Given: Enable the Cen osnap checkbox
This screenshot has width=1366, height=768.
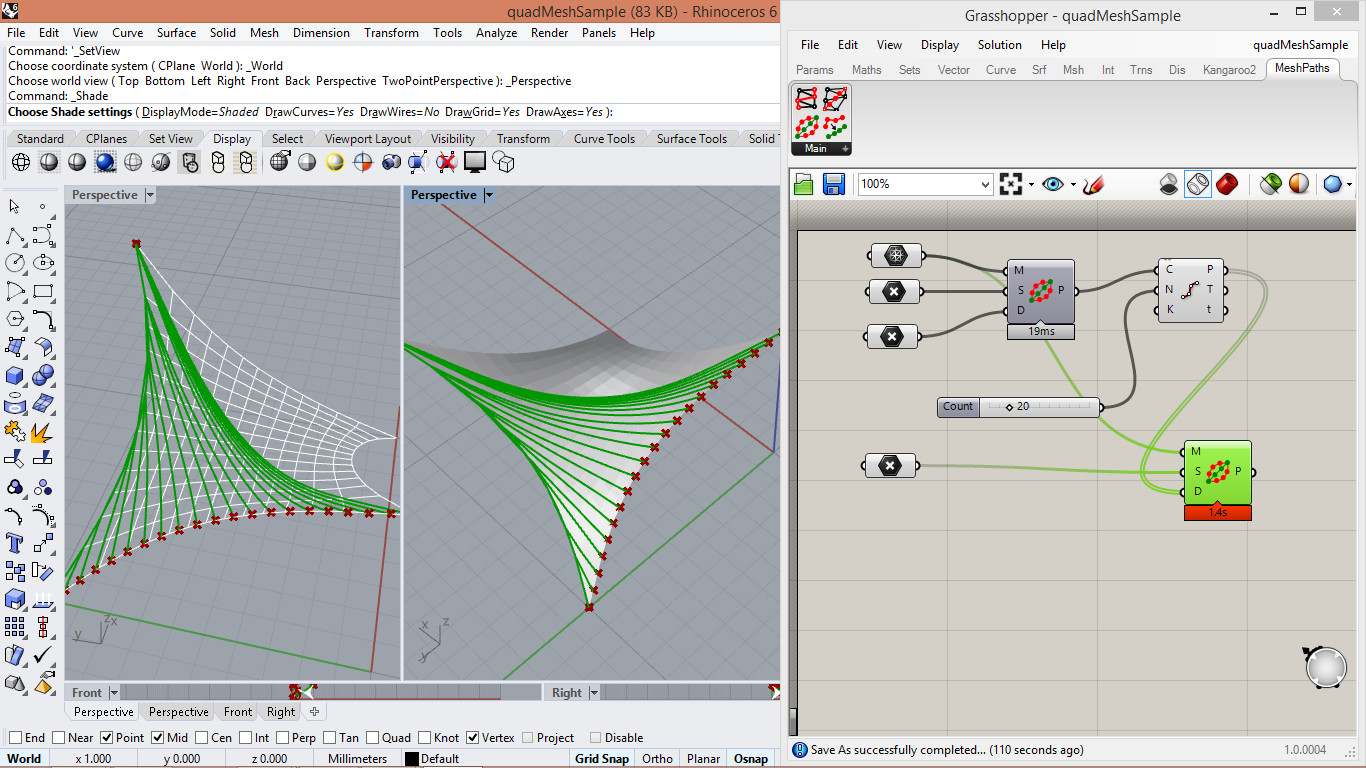Looking at the screenshot, I should click(201, 738).
